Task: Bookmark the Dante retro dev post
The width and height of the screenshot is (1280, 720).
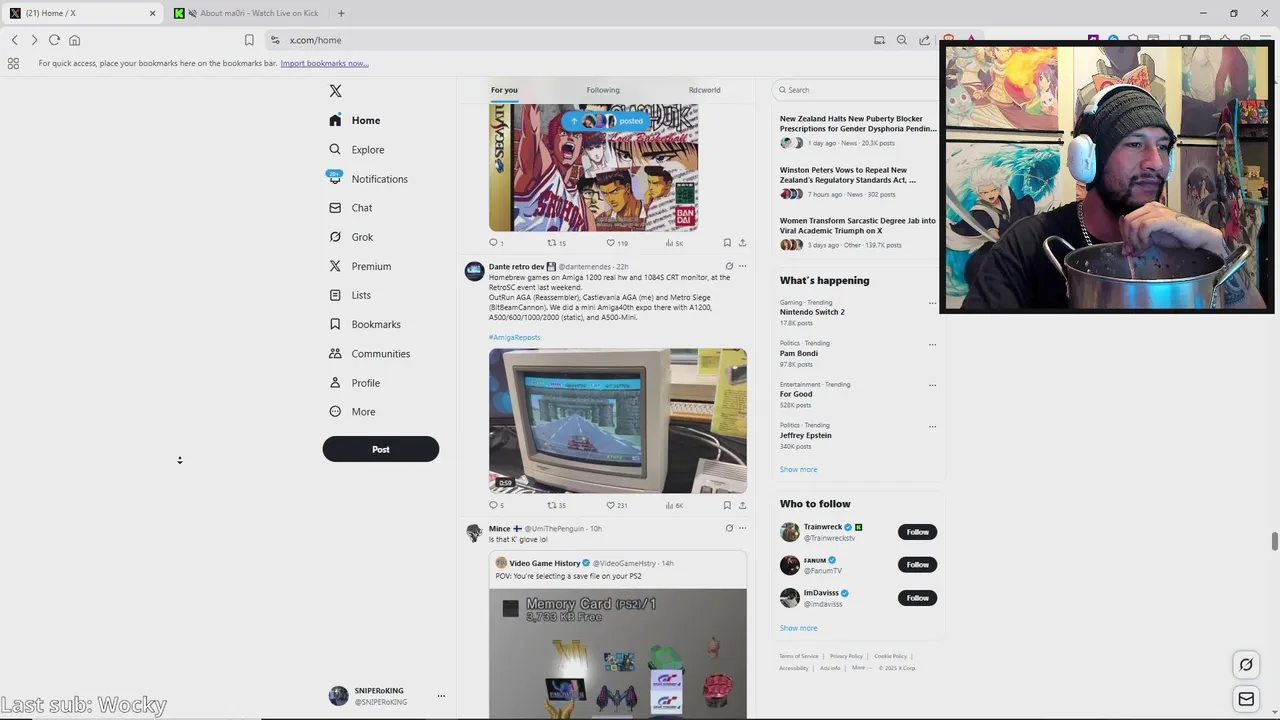Action: (x=727, y=506)
